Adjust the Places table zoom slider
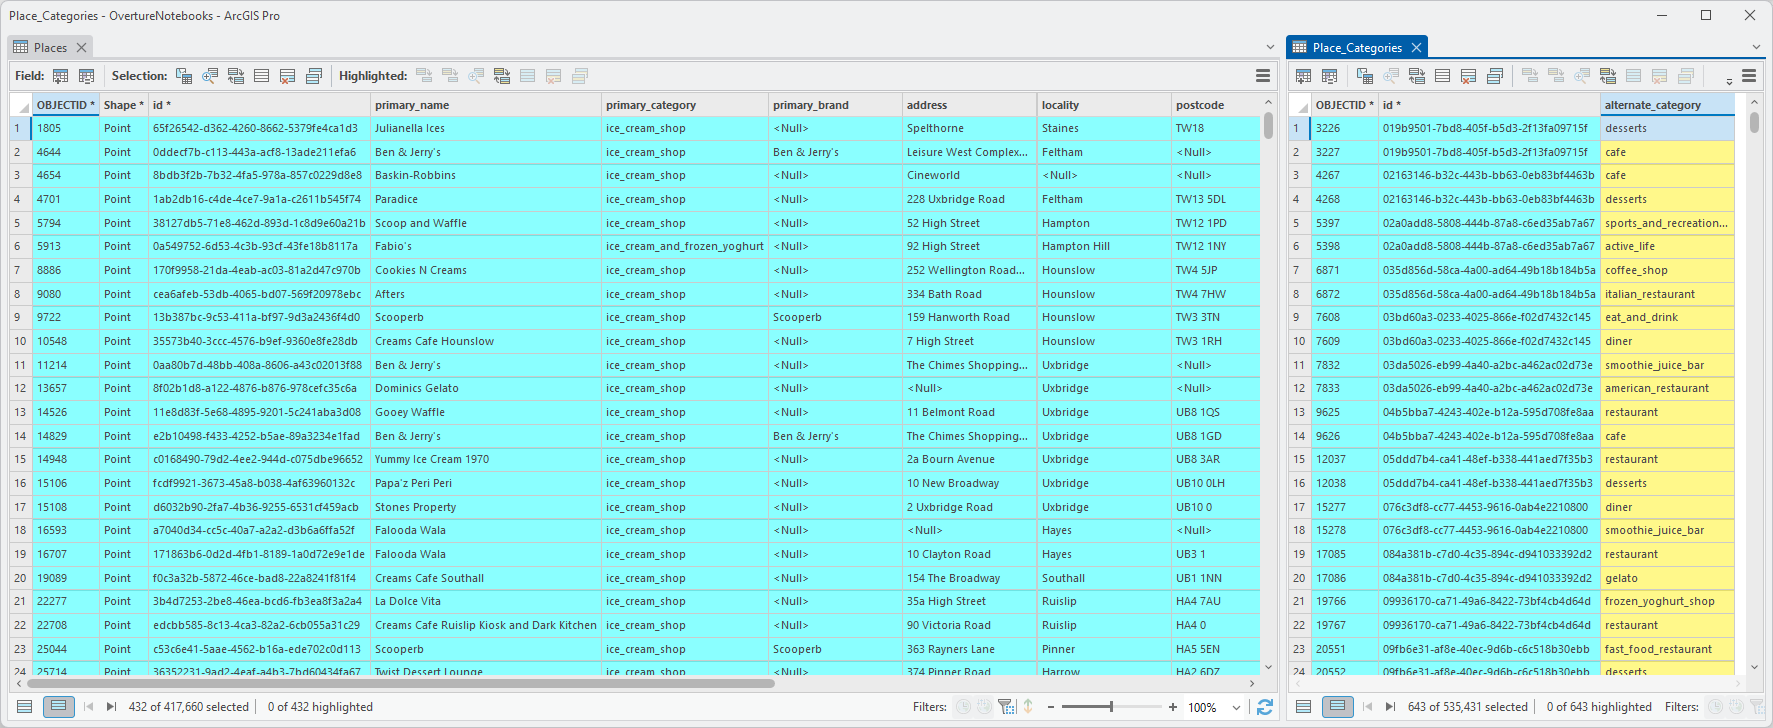 click(1111, 707)
